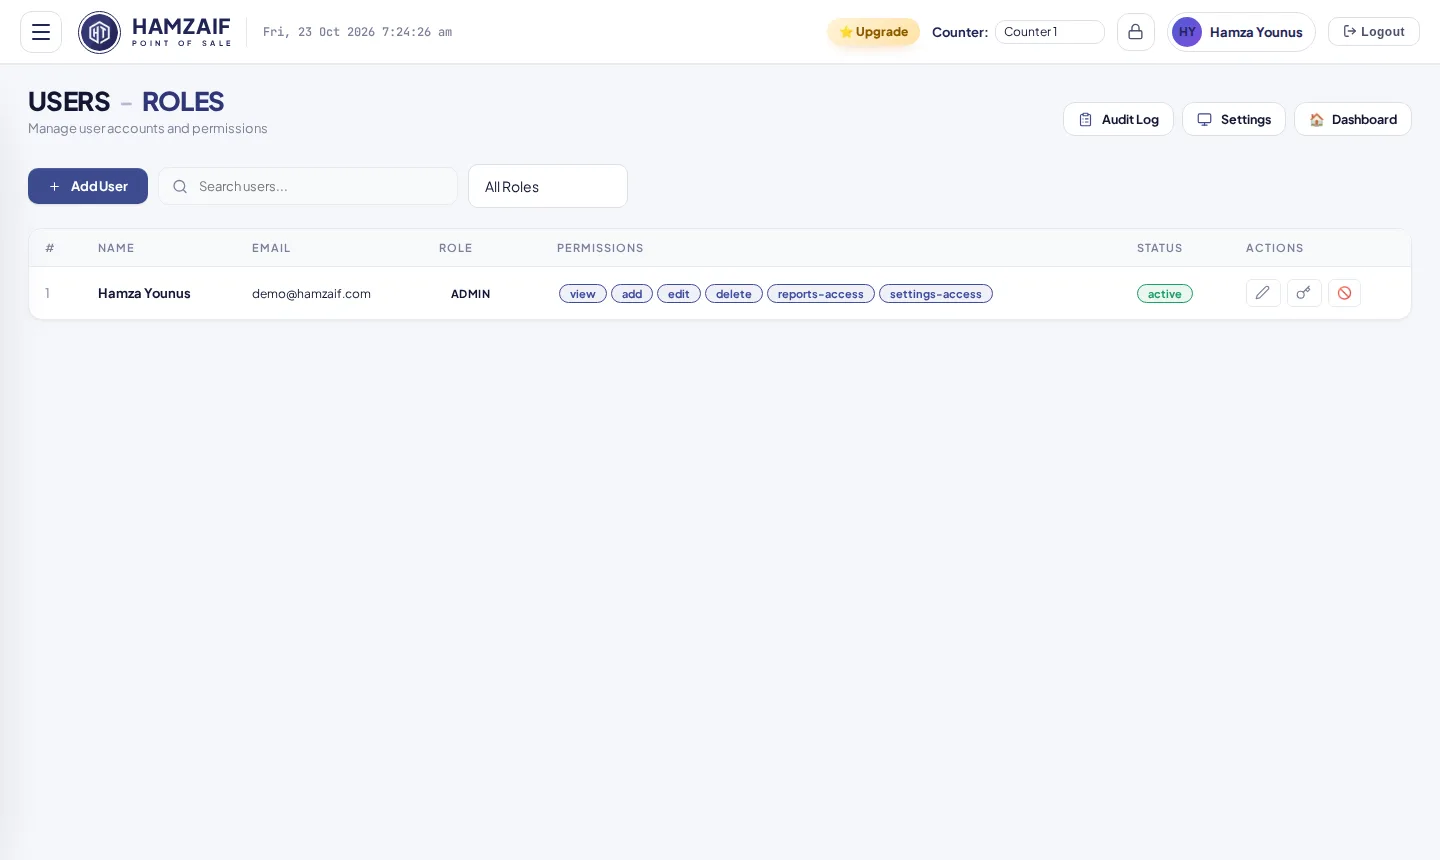The height and width of the screenshot is (860, 1440).
Task: Edit user Hamza Younus with pencil icon
Action: [x=1263, y=293]
